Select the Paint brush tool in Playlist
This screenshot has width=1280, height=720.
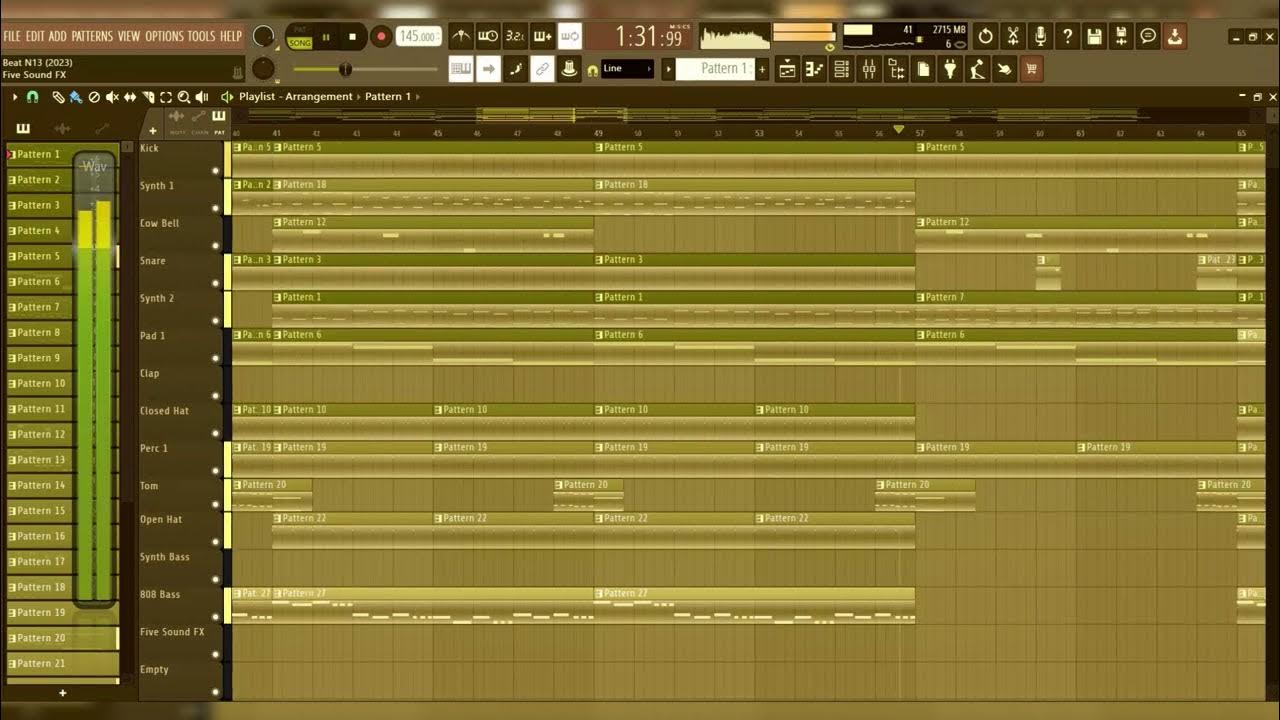(x=75, y=97)
